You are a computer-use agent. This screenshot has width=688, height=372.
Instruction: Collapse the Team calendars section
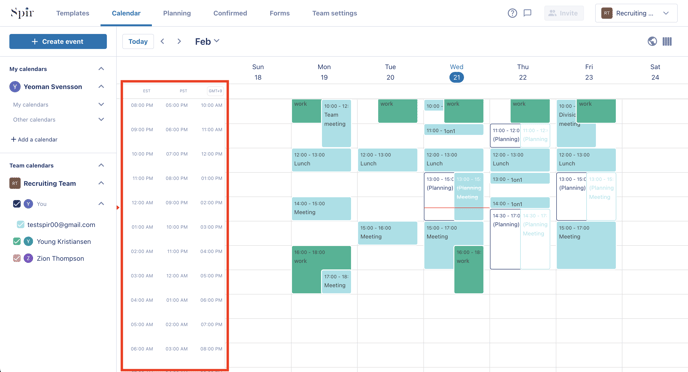click(101, 165)
